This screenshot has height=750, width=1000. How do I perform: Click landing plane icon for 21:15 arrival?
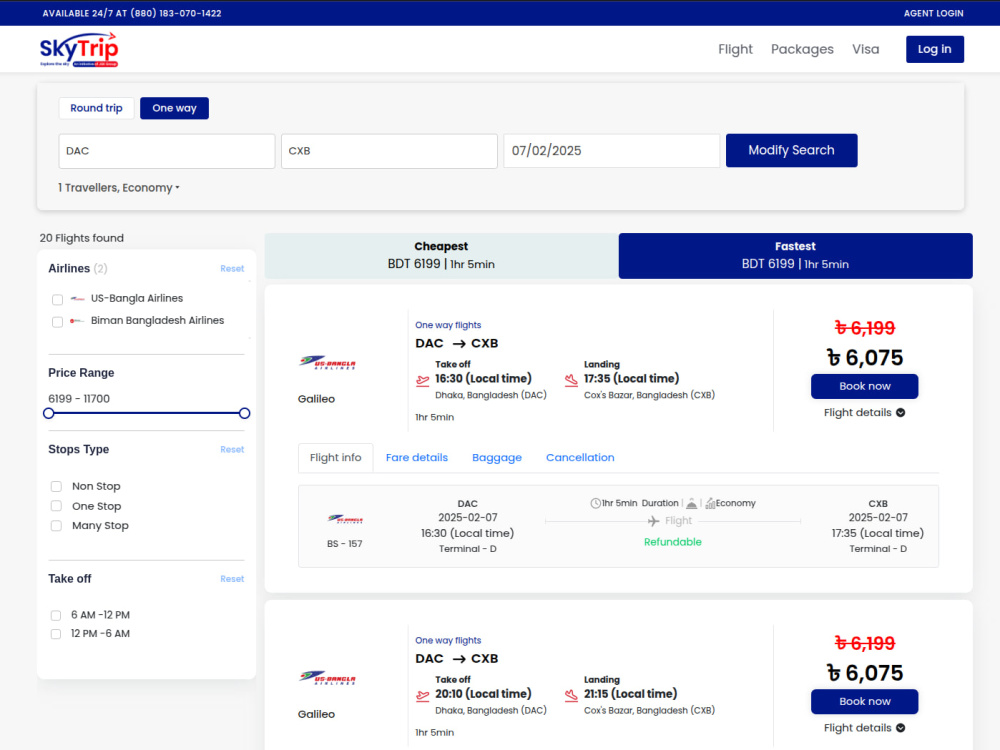point(571,696)
